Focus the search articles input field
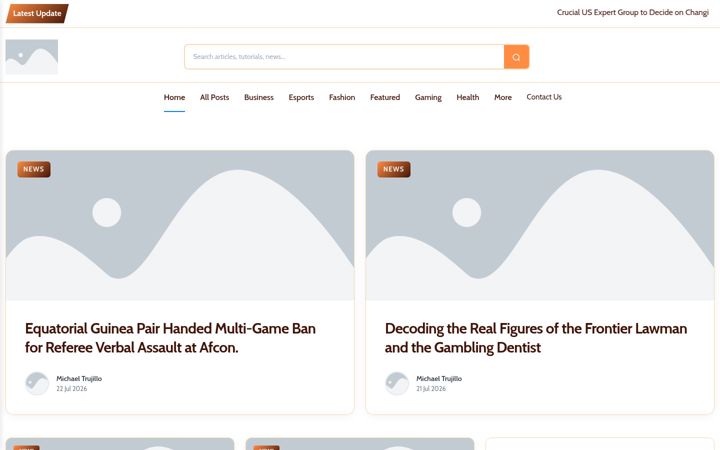Screen dimensions: 720x450 (x=344, y=57)
